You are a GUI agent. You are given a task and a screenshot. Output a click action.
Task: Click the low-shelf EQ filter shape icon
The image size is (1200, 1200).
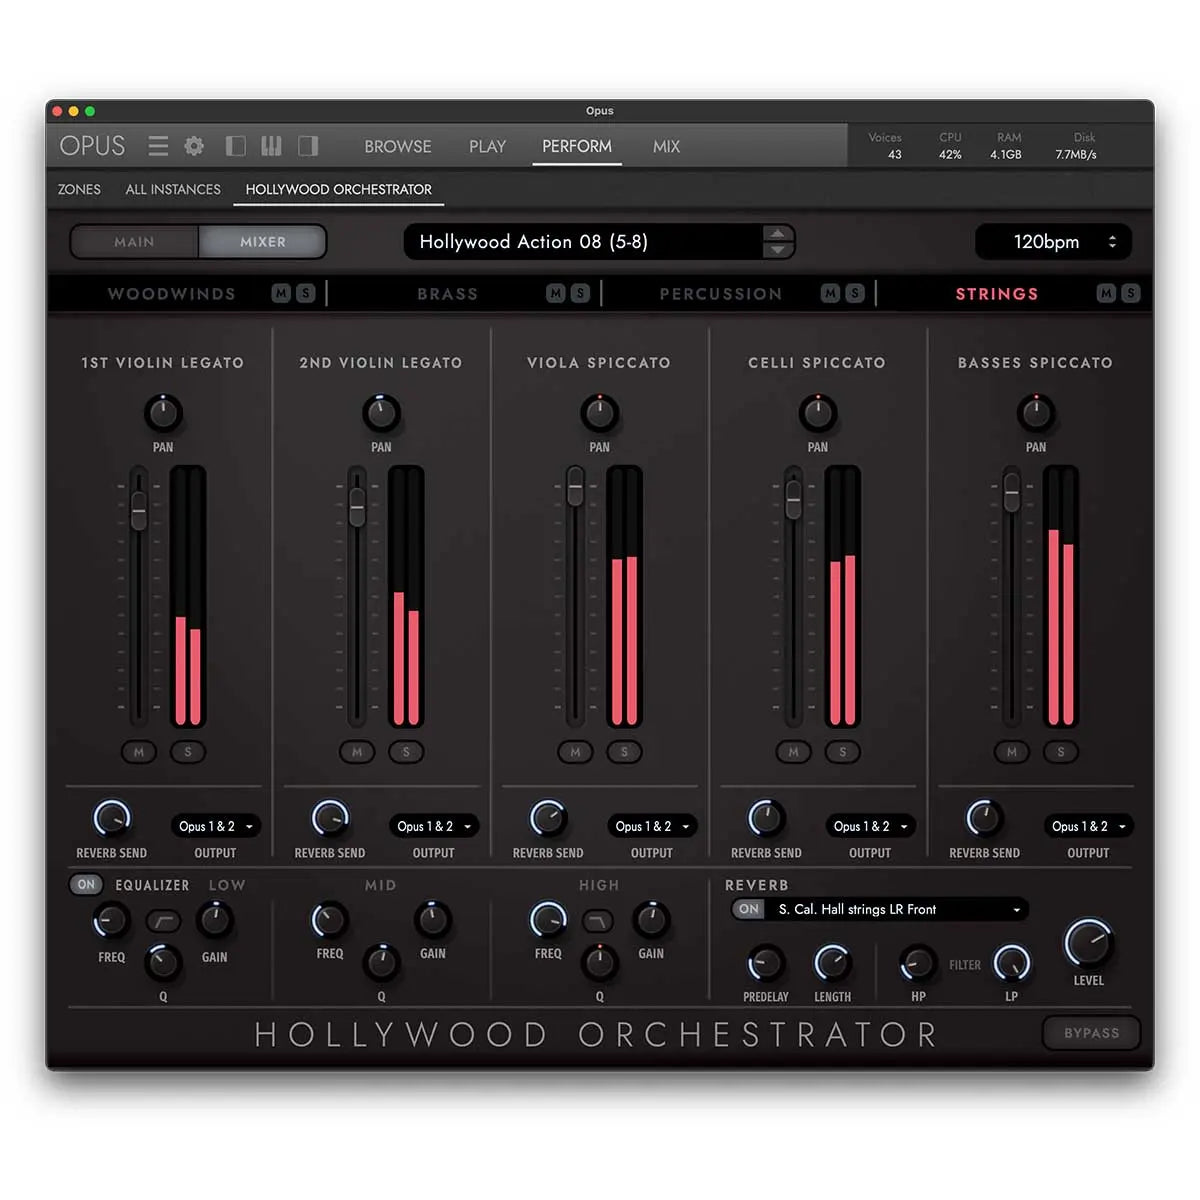click(x=163, y=920)
